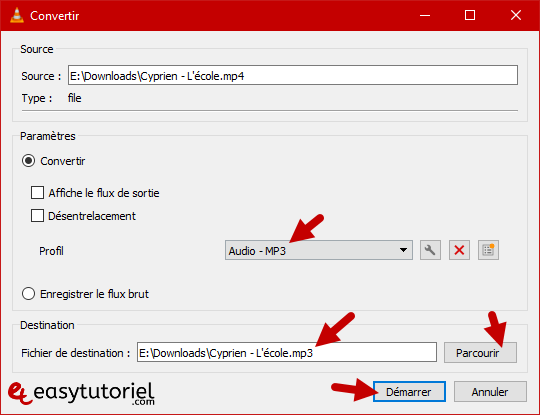540x415 pixels.
Task: Click the 'Fichier de destination :' label
Action: pos(76,353)
